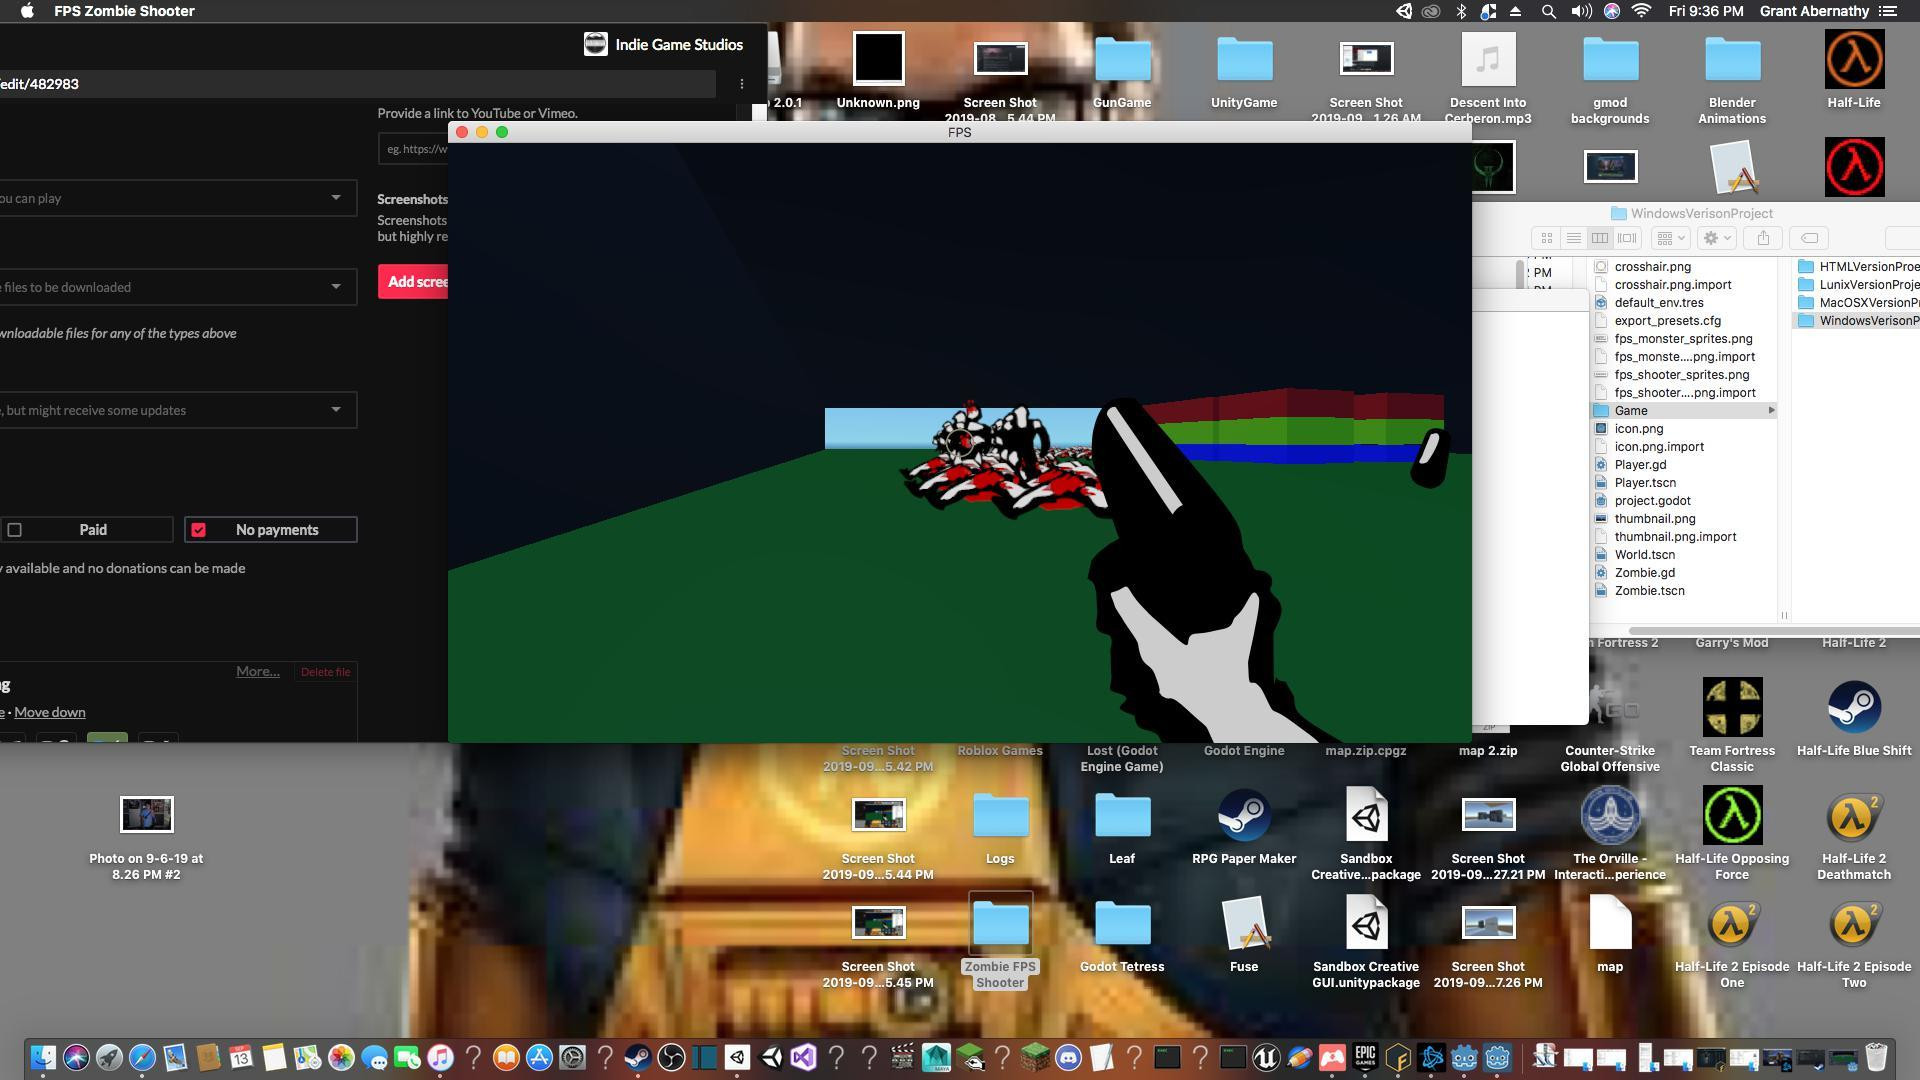Switch Finder to gallery cover flow view
The image size is (1920, 1080).
1627,238
